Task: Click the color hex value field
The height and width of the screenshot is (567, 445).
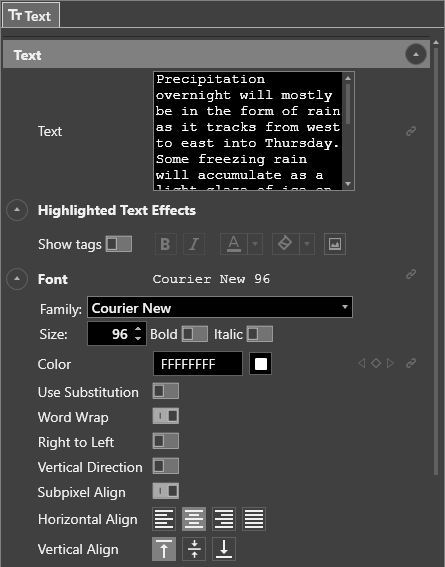Action: coord(198,364)
